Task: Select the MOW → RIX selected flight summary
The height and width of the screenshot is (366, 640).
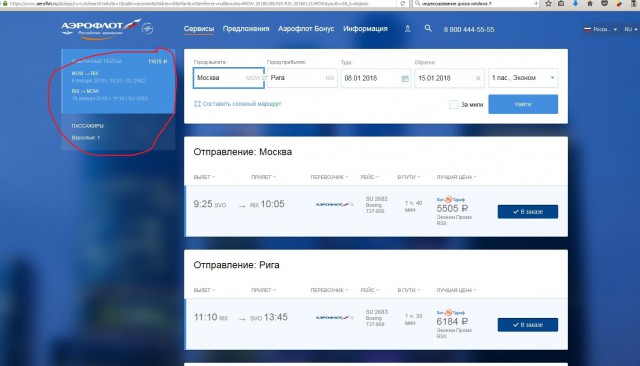Action: click(109, 77)
